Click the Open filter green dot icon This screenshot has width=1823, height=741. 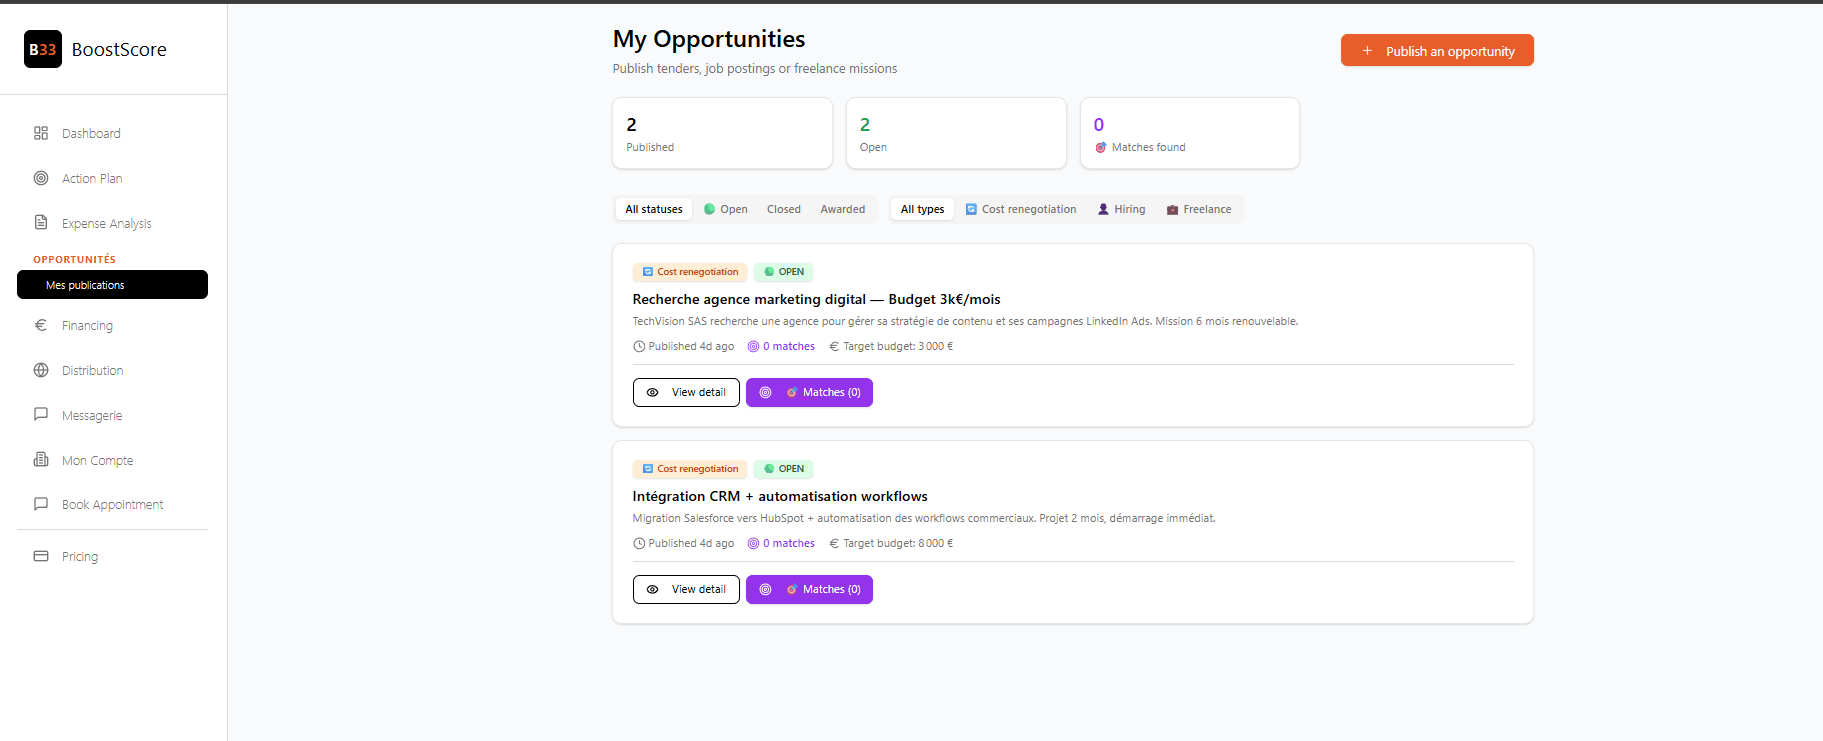710,209
